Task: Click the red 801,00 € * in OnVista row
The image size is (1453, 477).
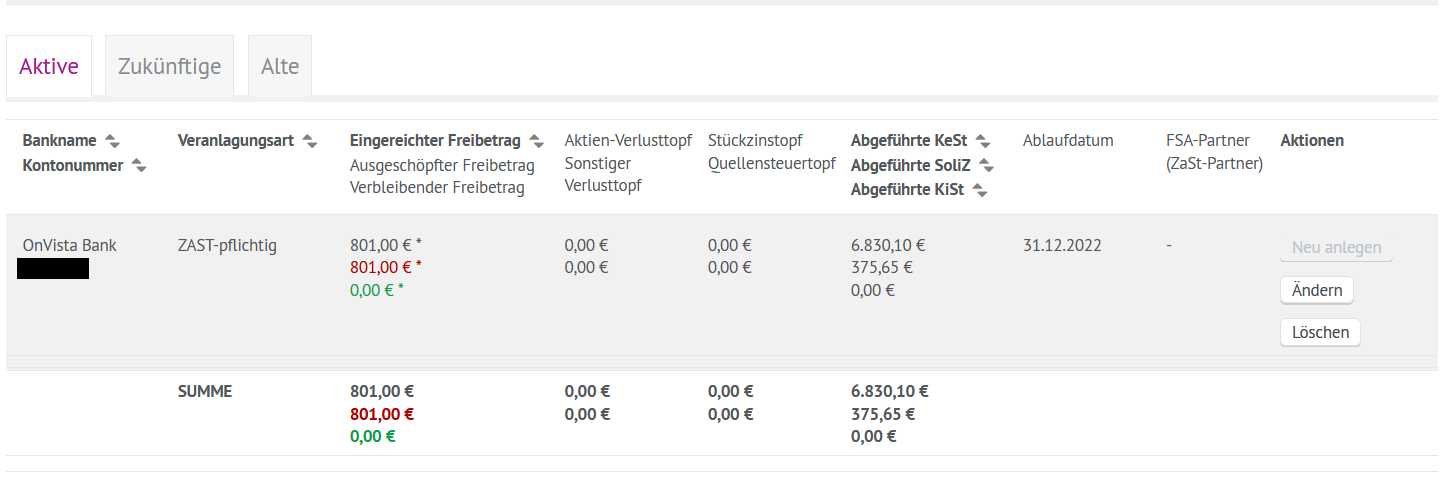Action: point(385,267)
